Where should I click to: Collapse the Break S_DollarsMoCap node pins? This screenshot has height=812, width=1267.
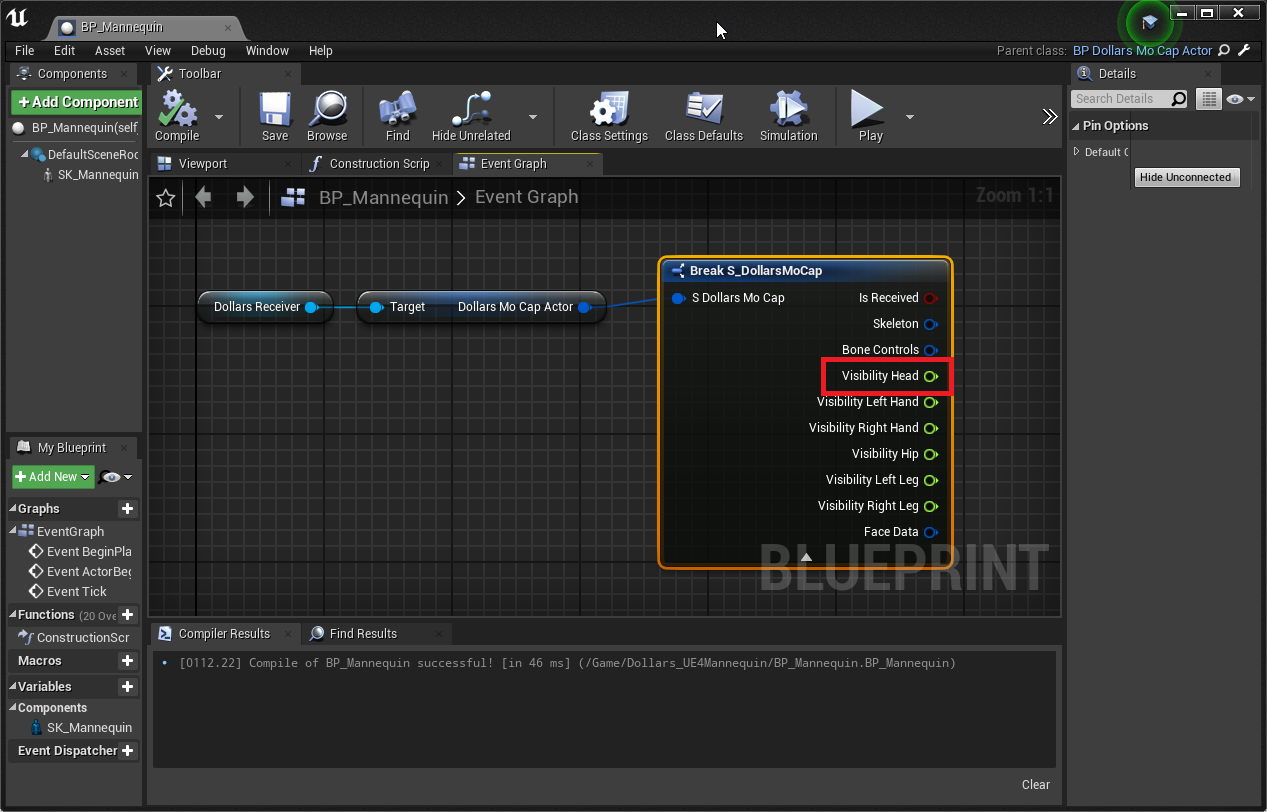[x=806, y=556]
